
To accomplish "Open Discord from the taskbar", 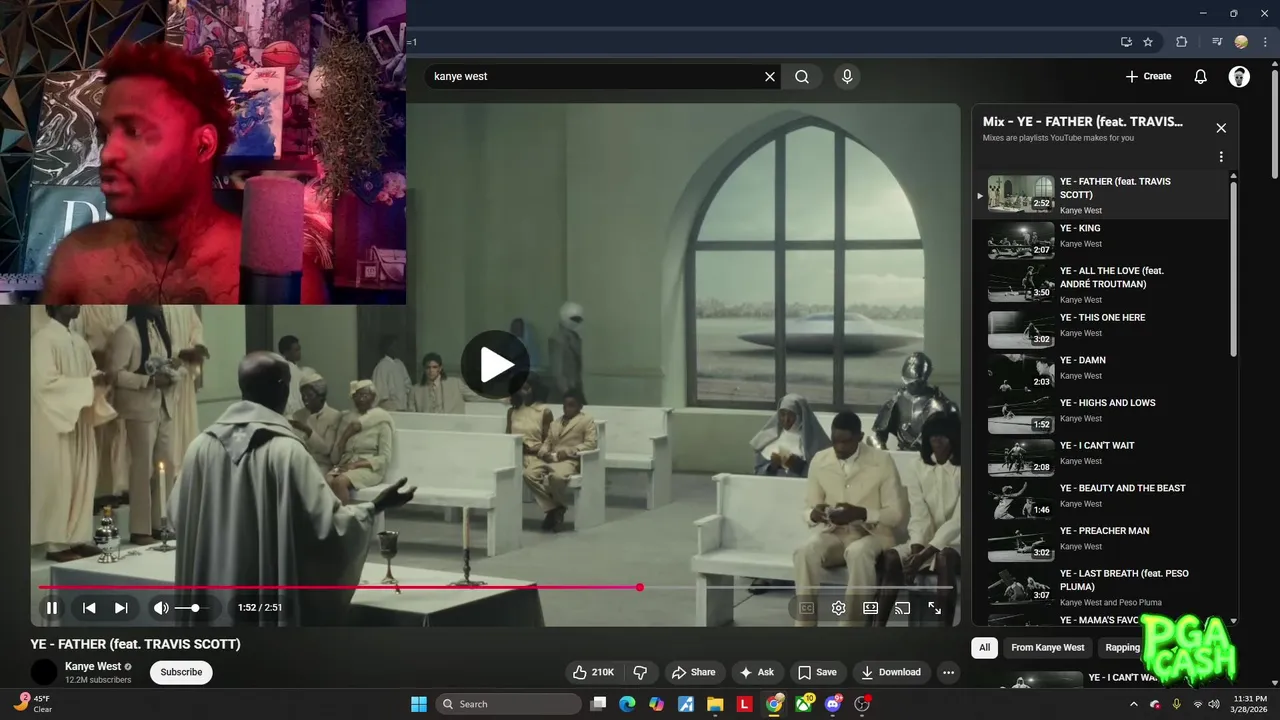I will (x=833, y=704).
